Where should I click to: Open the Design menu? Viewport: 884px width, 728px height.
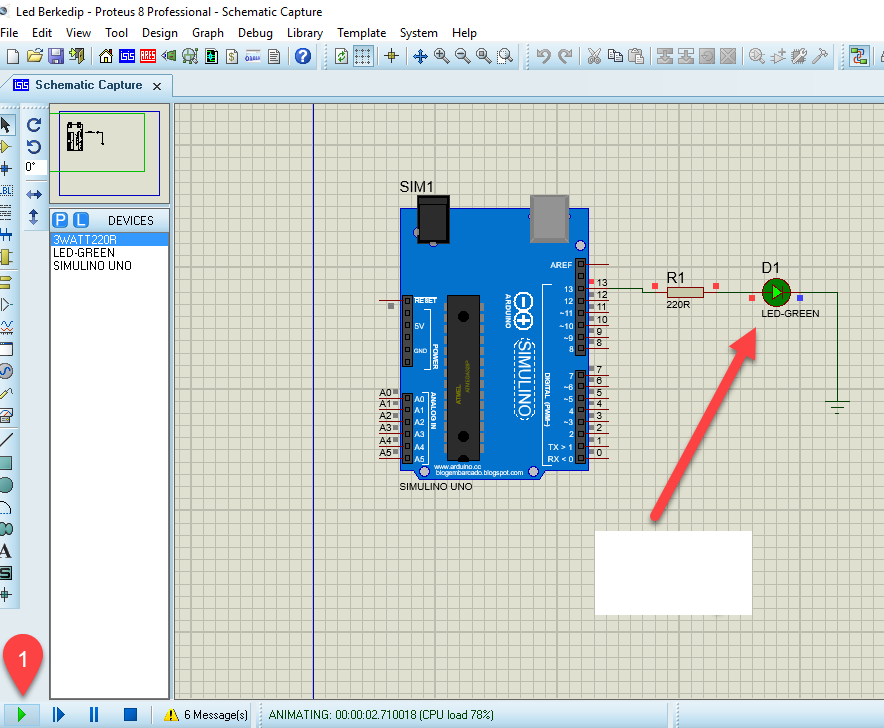pos(160,33)
